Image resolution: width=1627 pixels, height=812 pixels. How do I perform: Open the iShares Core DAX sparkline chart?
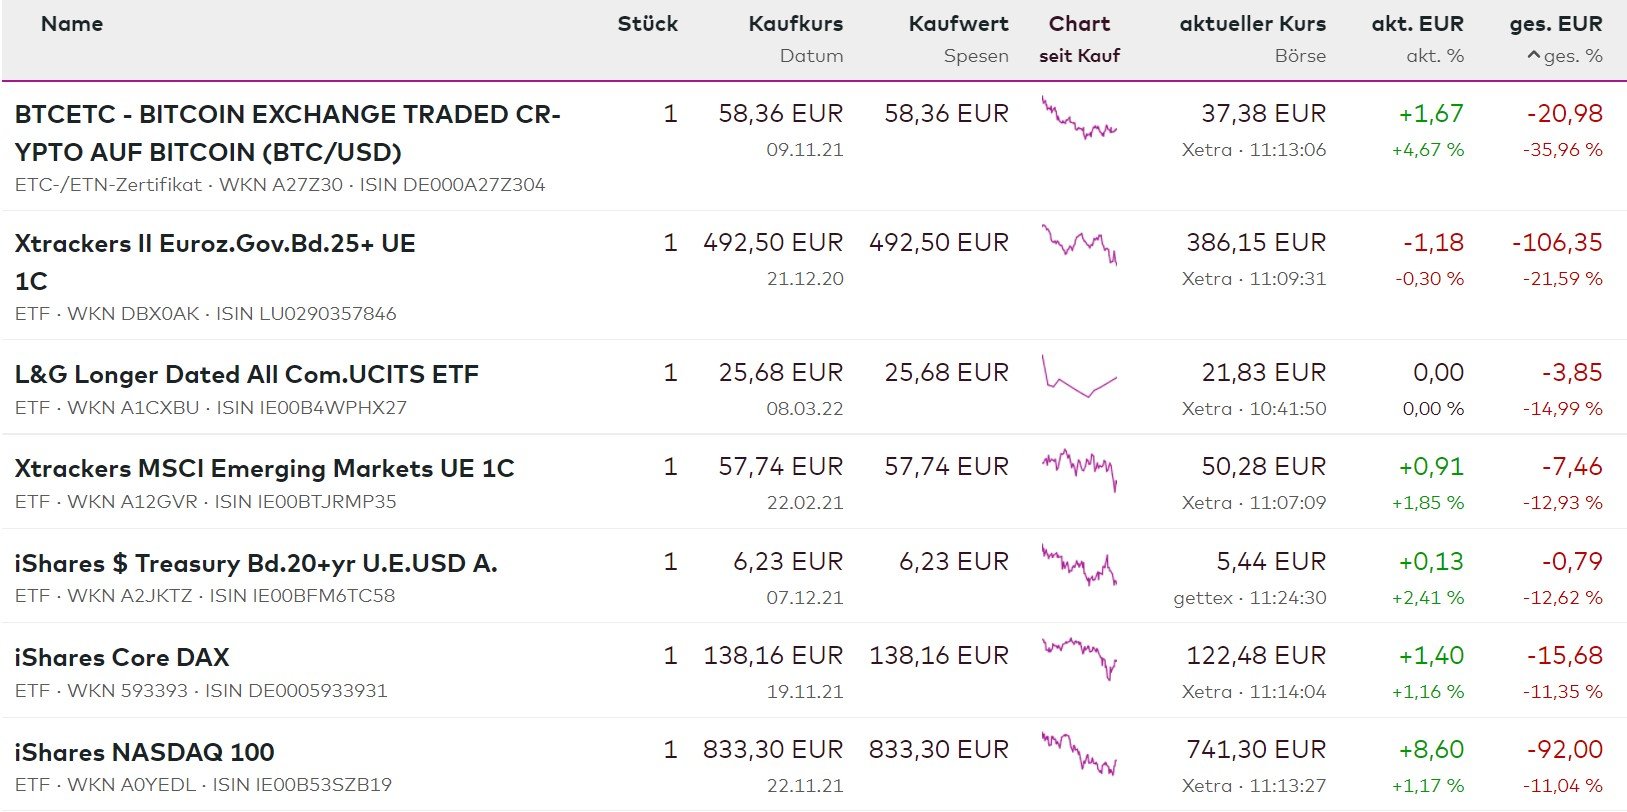pyautogui.click(x=1079, y=657)
